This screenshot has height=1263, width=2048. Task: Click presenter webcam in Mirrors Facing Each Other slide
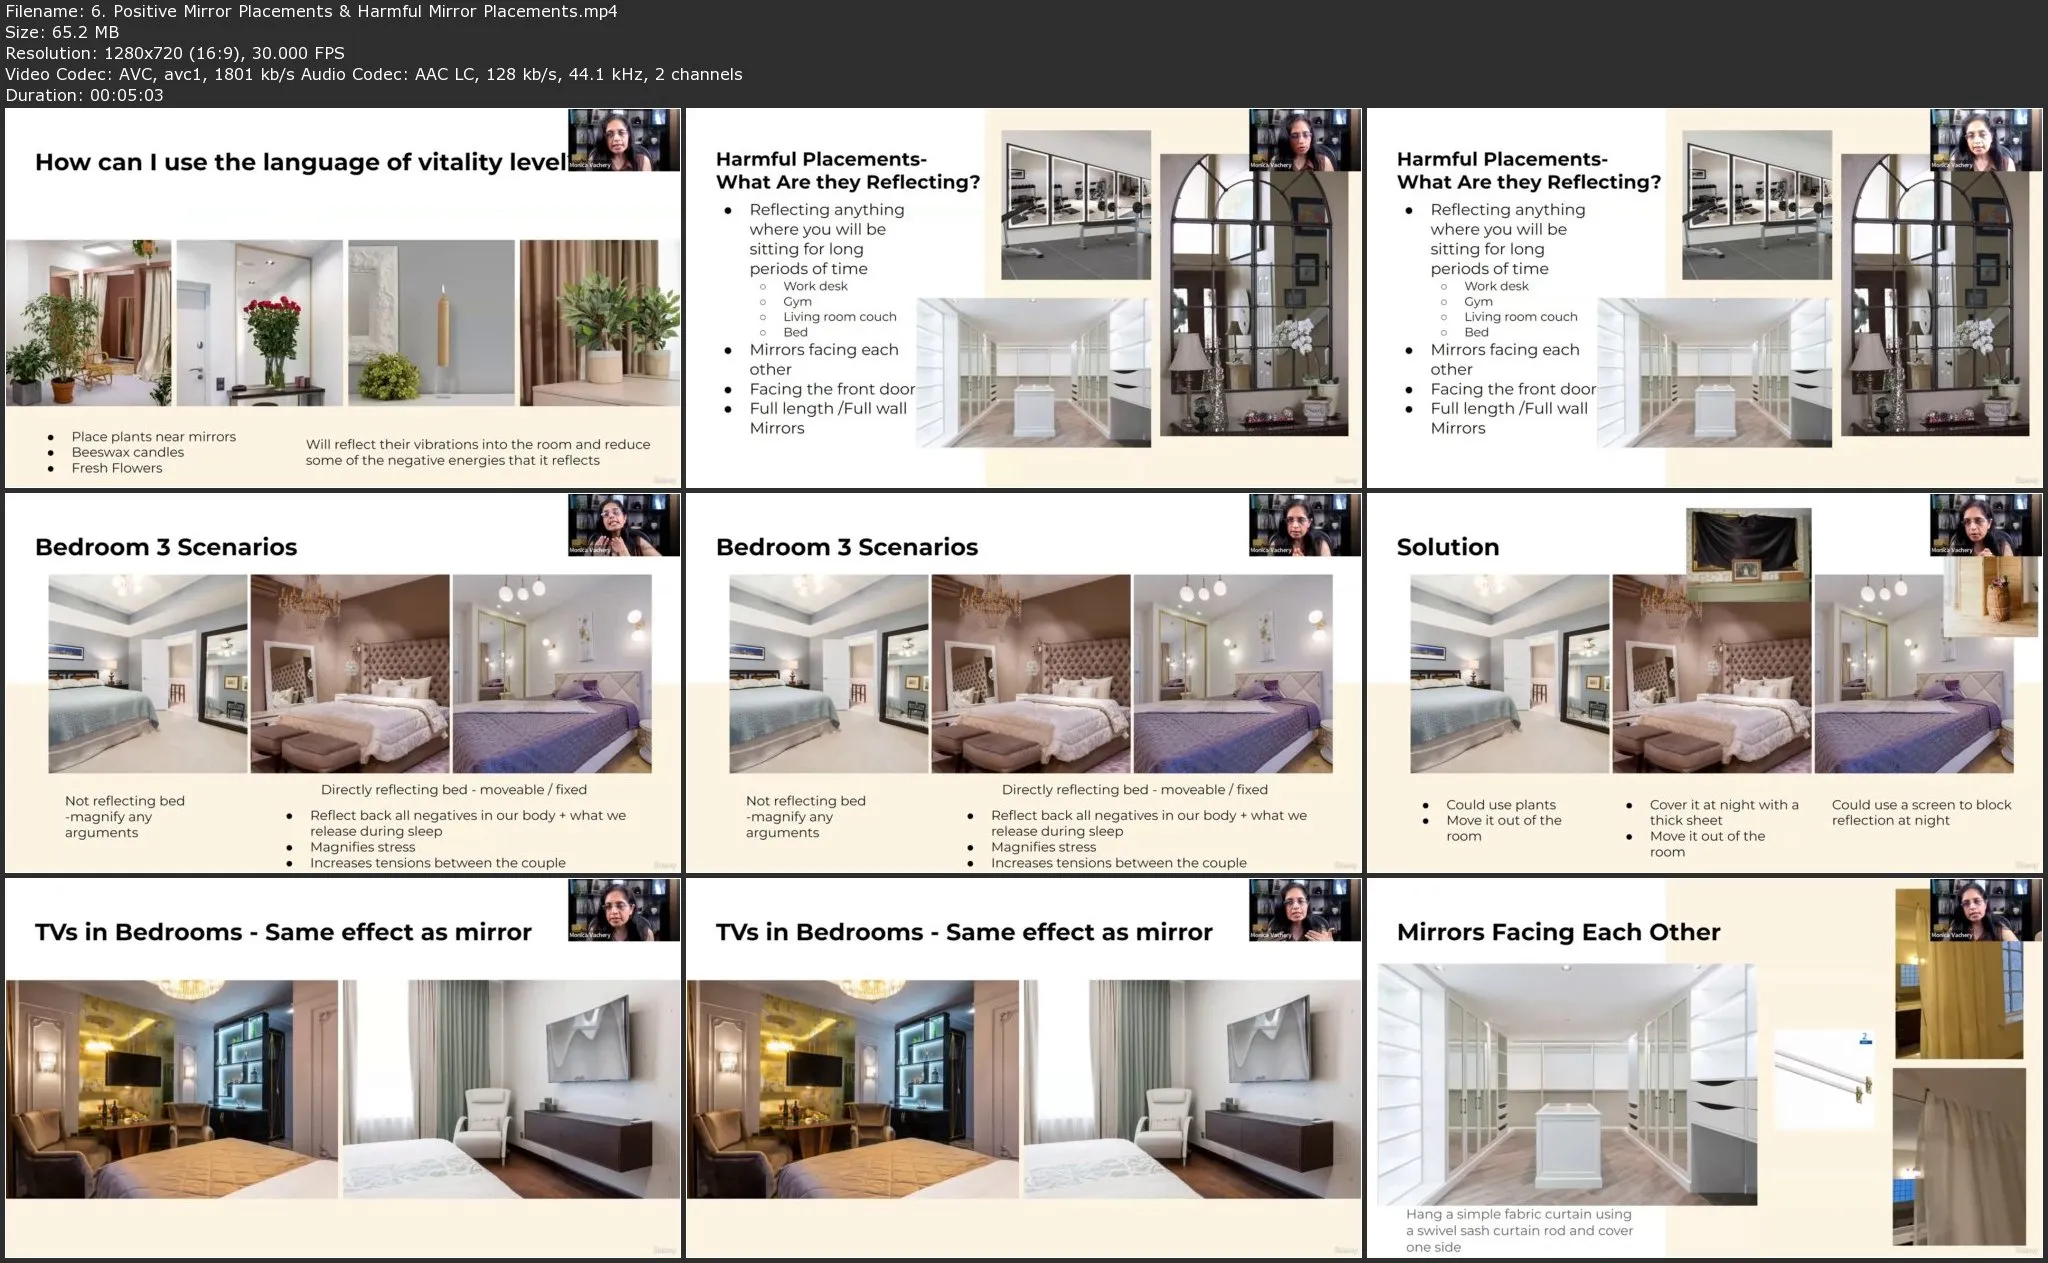[1986, 910]
